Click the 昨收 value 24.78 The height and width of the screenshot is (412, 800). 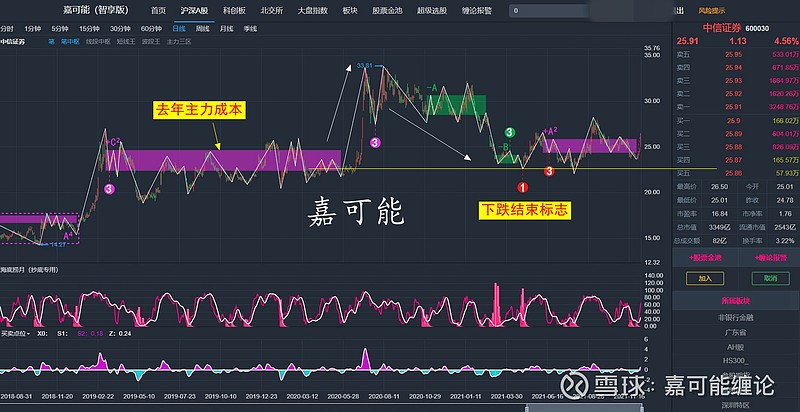[784, 200]
